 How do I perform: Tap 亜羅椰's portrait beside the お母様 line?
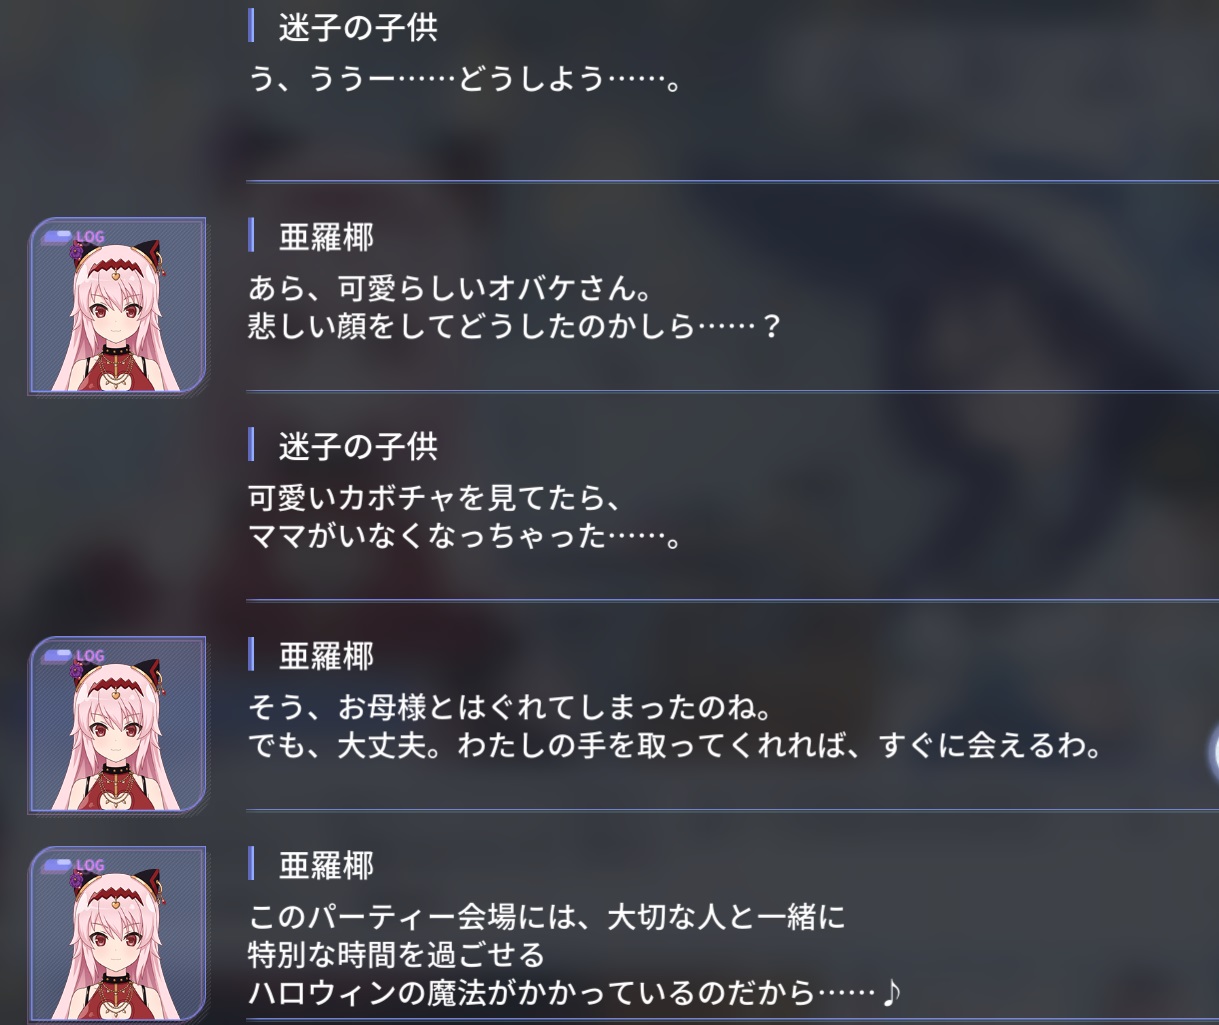[x=118, y=724]
